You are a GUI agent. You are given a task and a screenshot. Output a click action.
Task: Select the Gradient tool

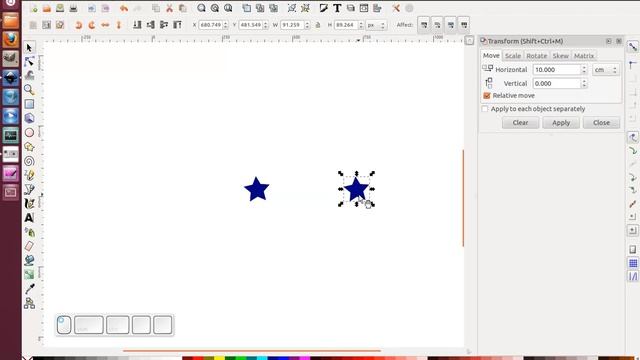click(29, 274)
